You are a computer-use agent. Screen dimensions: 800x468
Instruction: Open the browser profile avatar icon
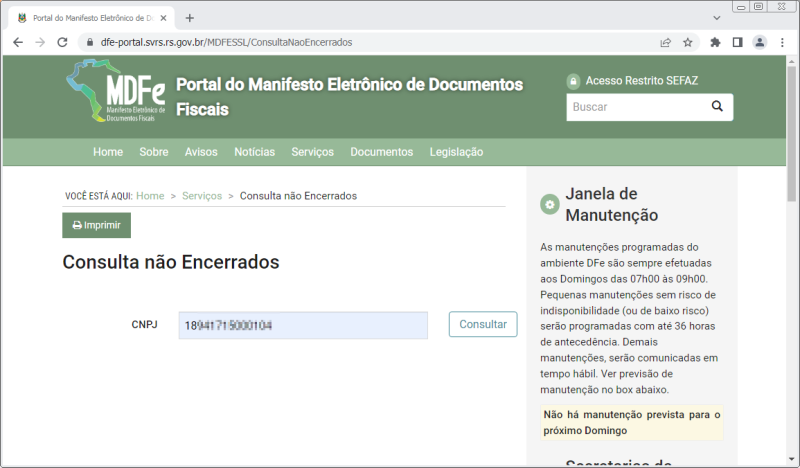(760, 42)
